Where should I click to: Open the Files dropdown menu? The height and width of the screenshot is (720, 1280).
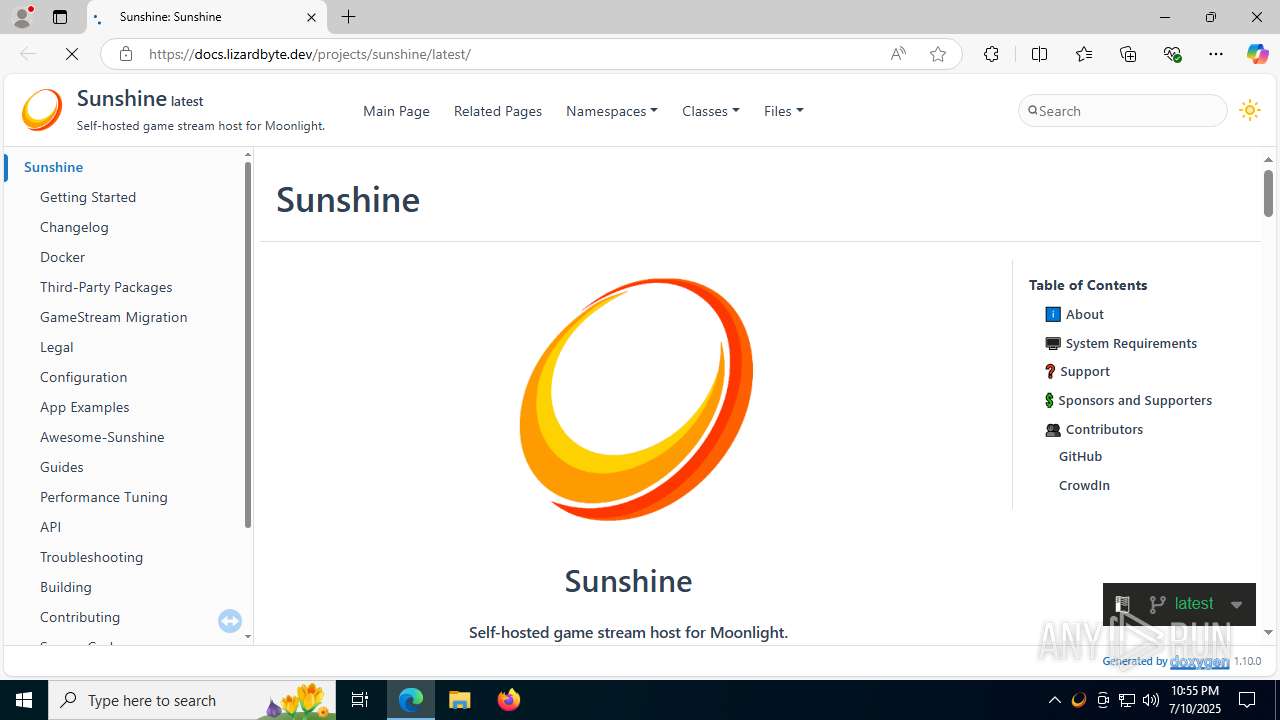click(x=783, y=111)
